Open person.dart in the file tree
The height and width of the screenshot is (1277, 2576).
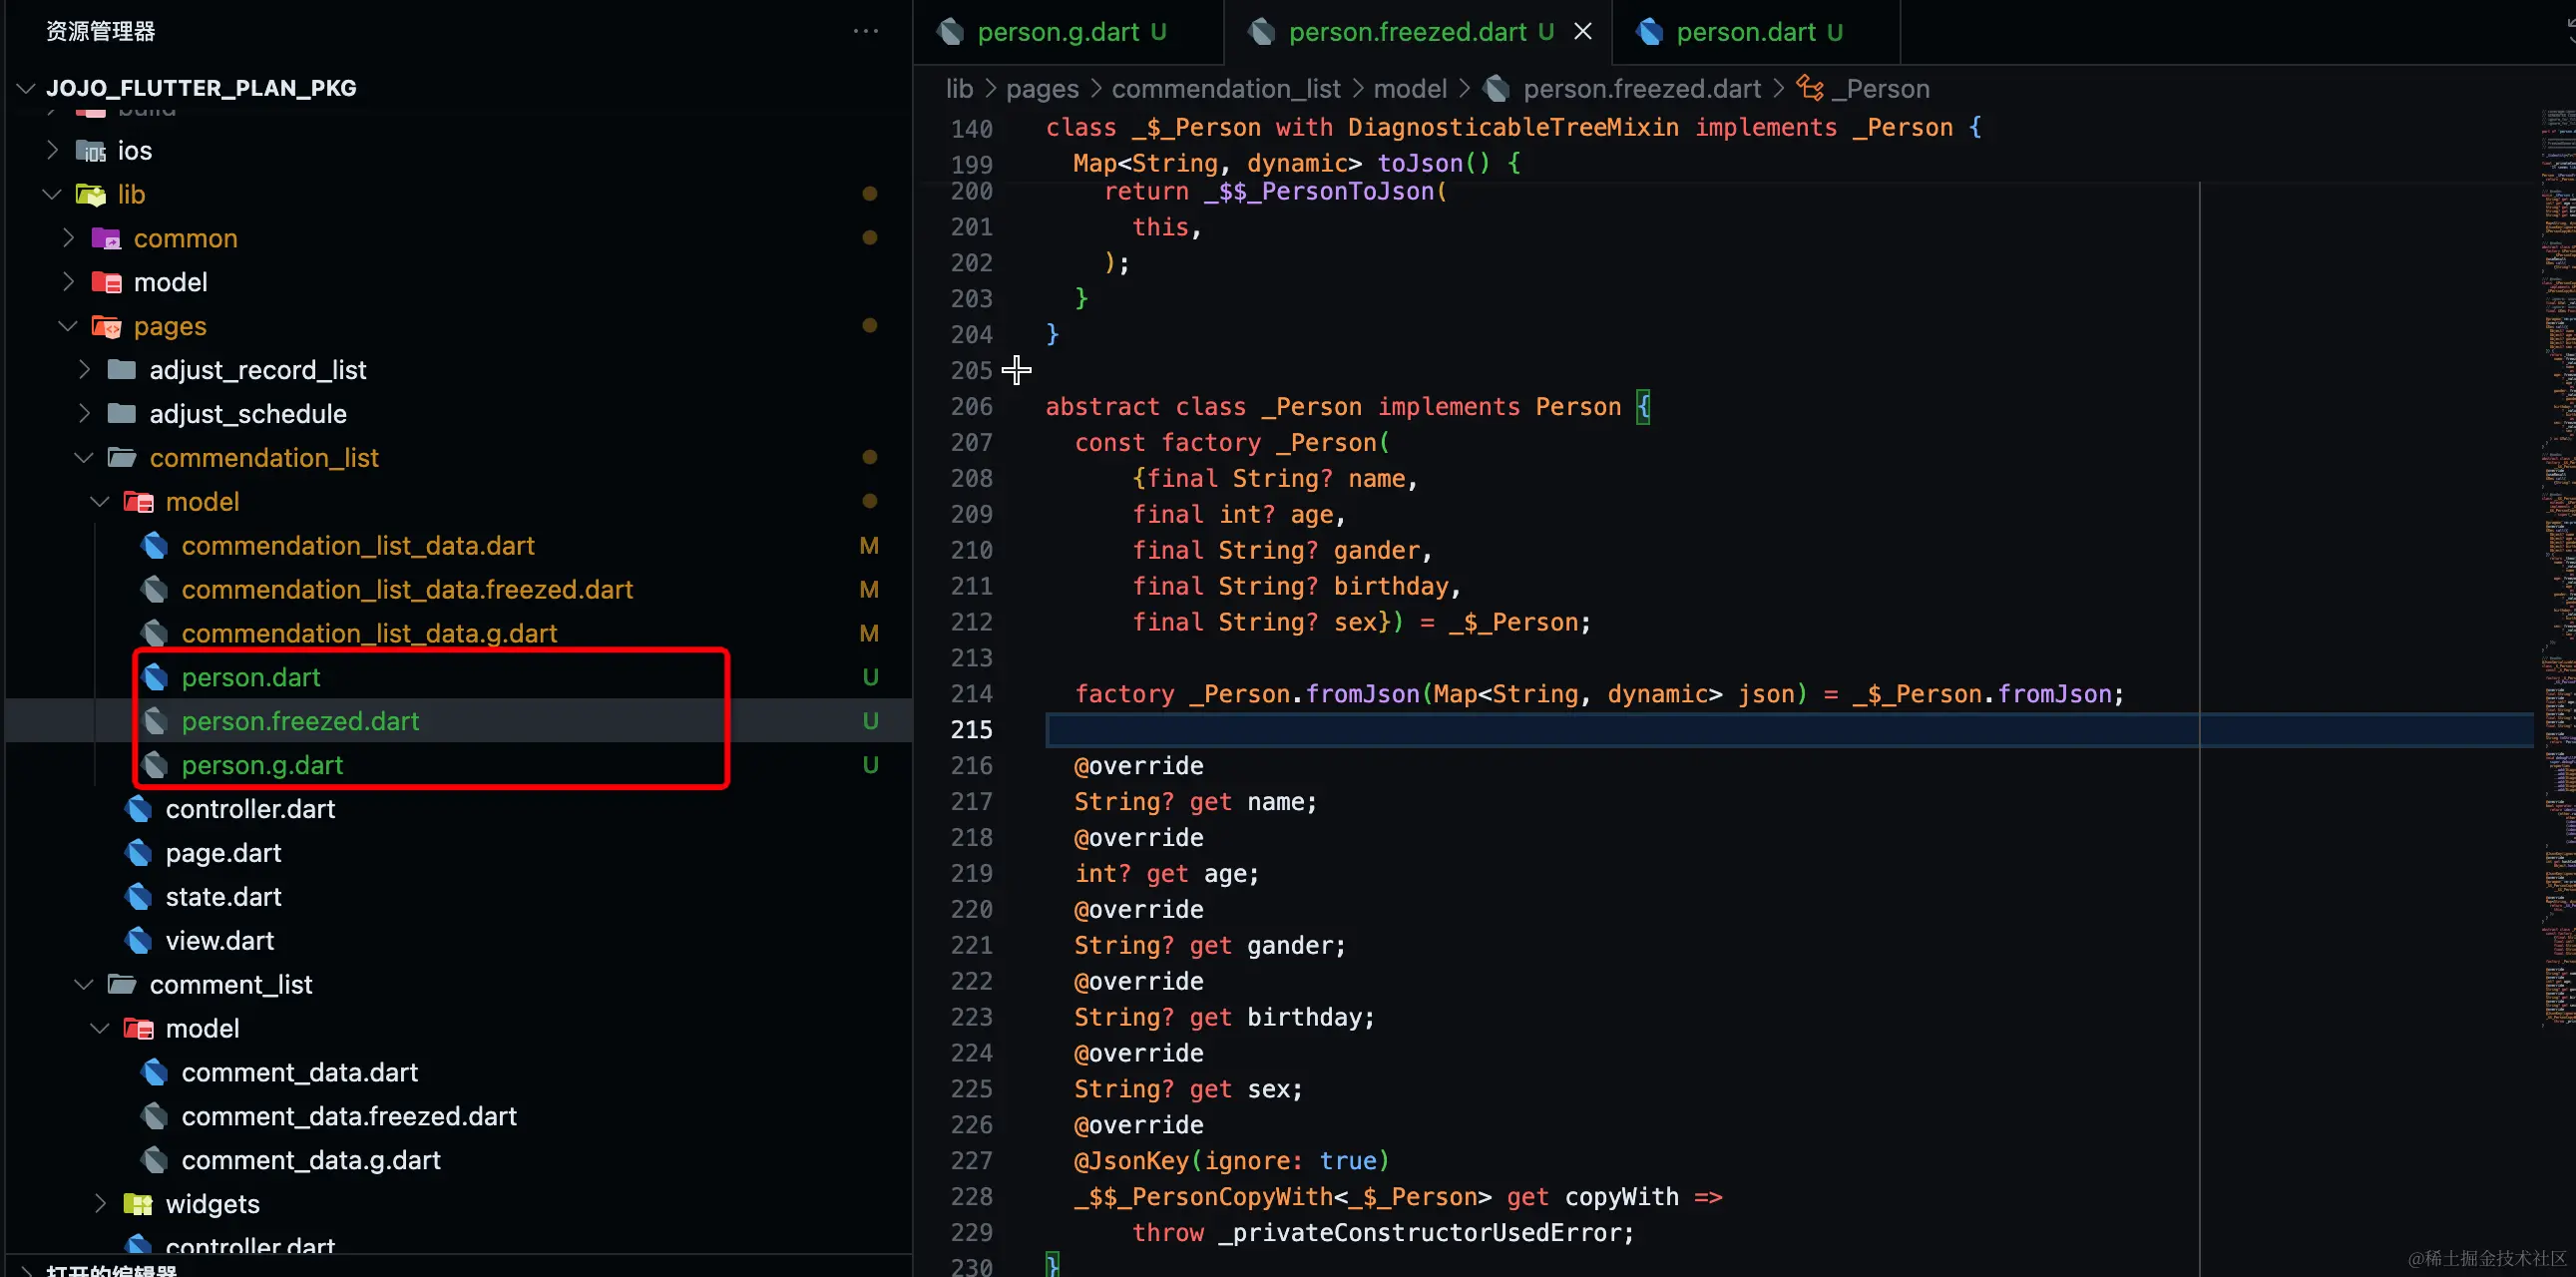click(251, 678)
